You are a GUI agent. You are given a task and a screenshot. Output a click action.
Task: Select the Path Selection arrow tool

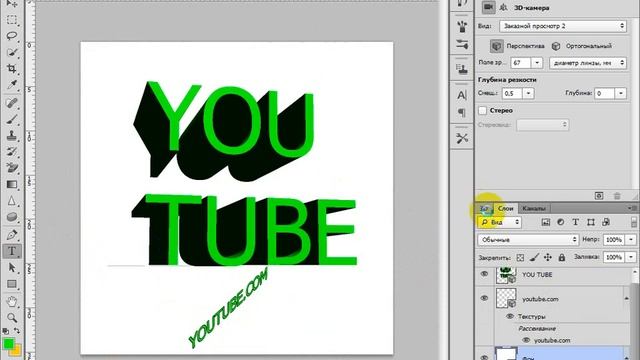click(12, 268)
